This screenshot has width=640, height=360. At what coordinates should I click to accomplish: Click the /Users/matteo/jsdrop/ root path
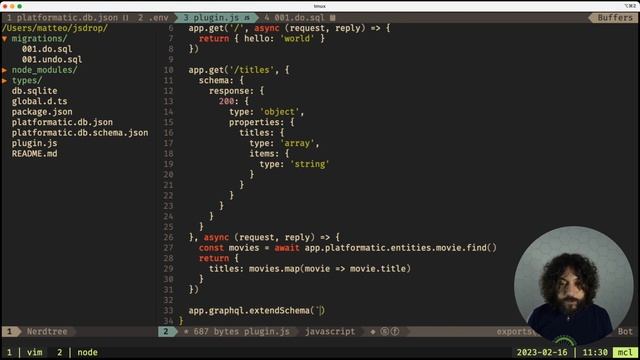pos(55,28)
